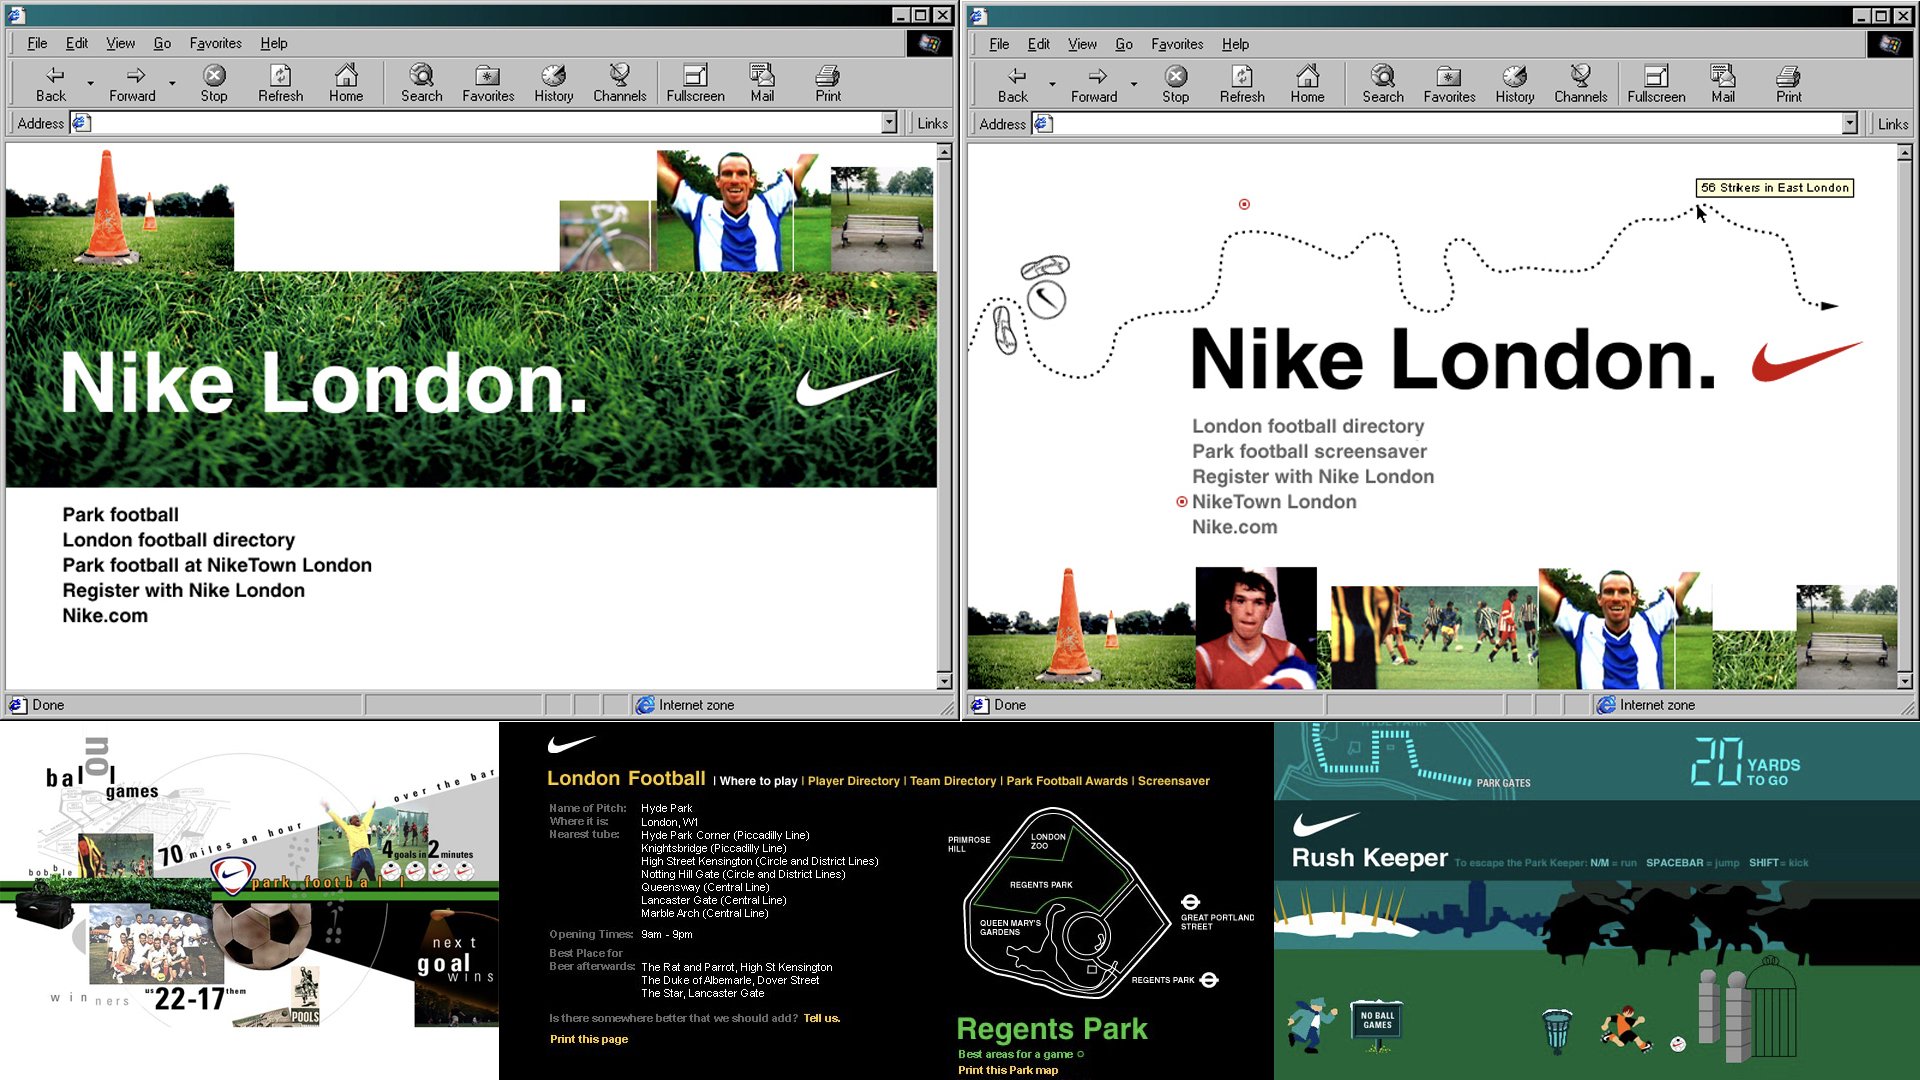The width and height of the screenshot is (1920, 1080).
Task: Click Back icon in right browser window
Action: point(1013,85)
